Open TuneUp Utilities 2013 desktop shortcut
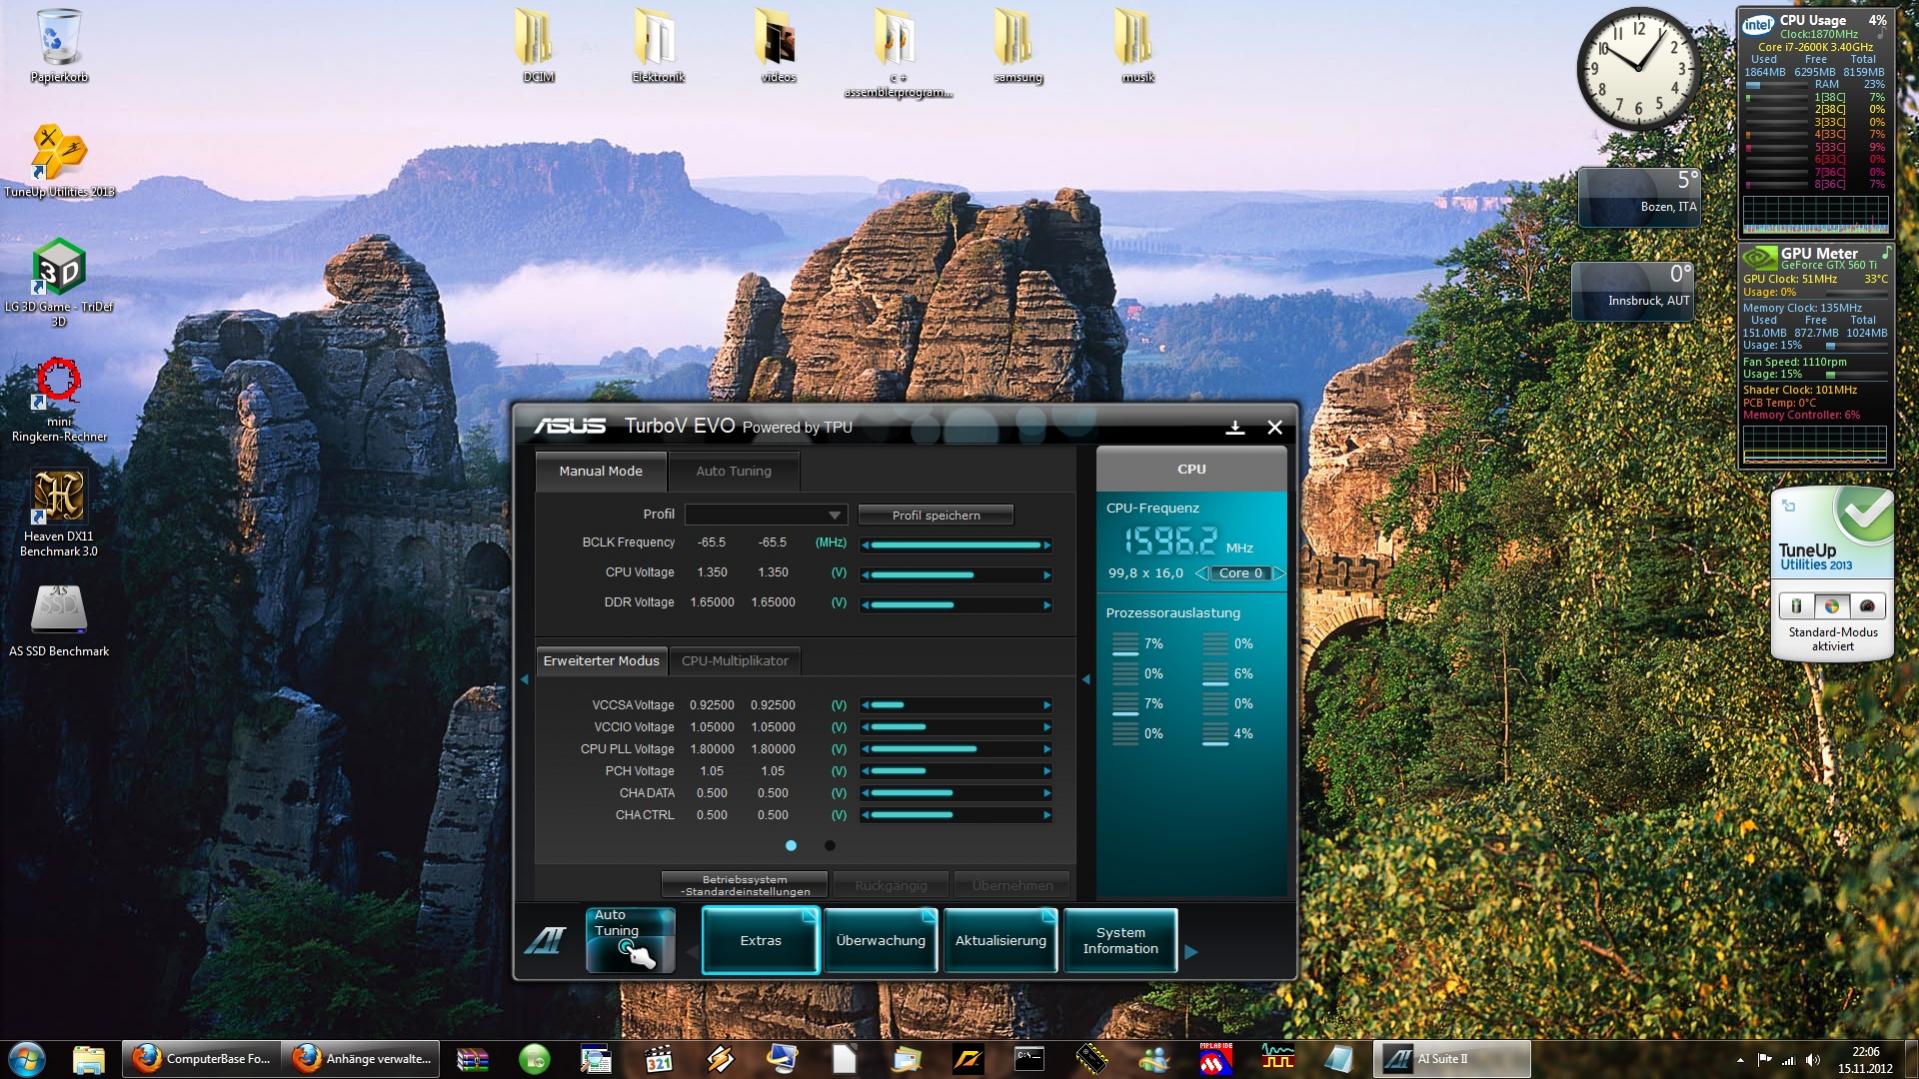The height and width of the screenshot is (1079, 1919). (59, 160)
